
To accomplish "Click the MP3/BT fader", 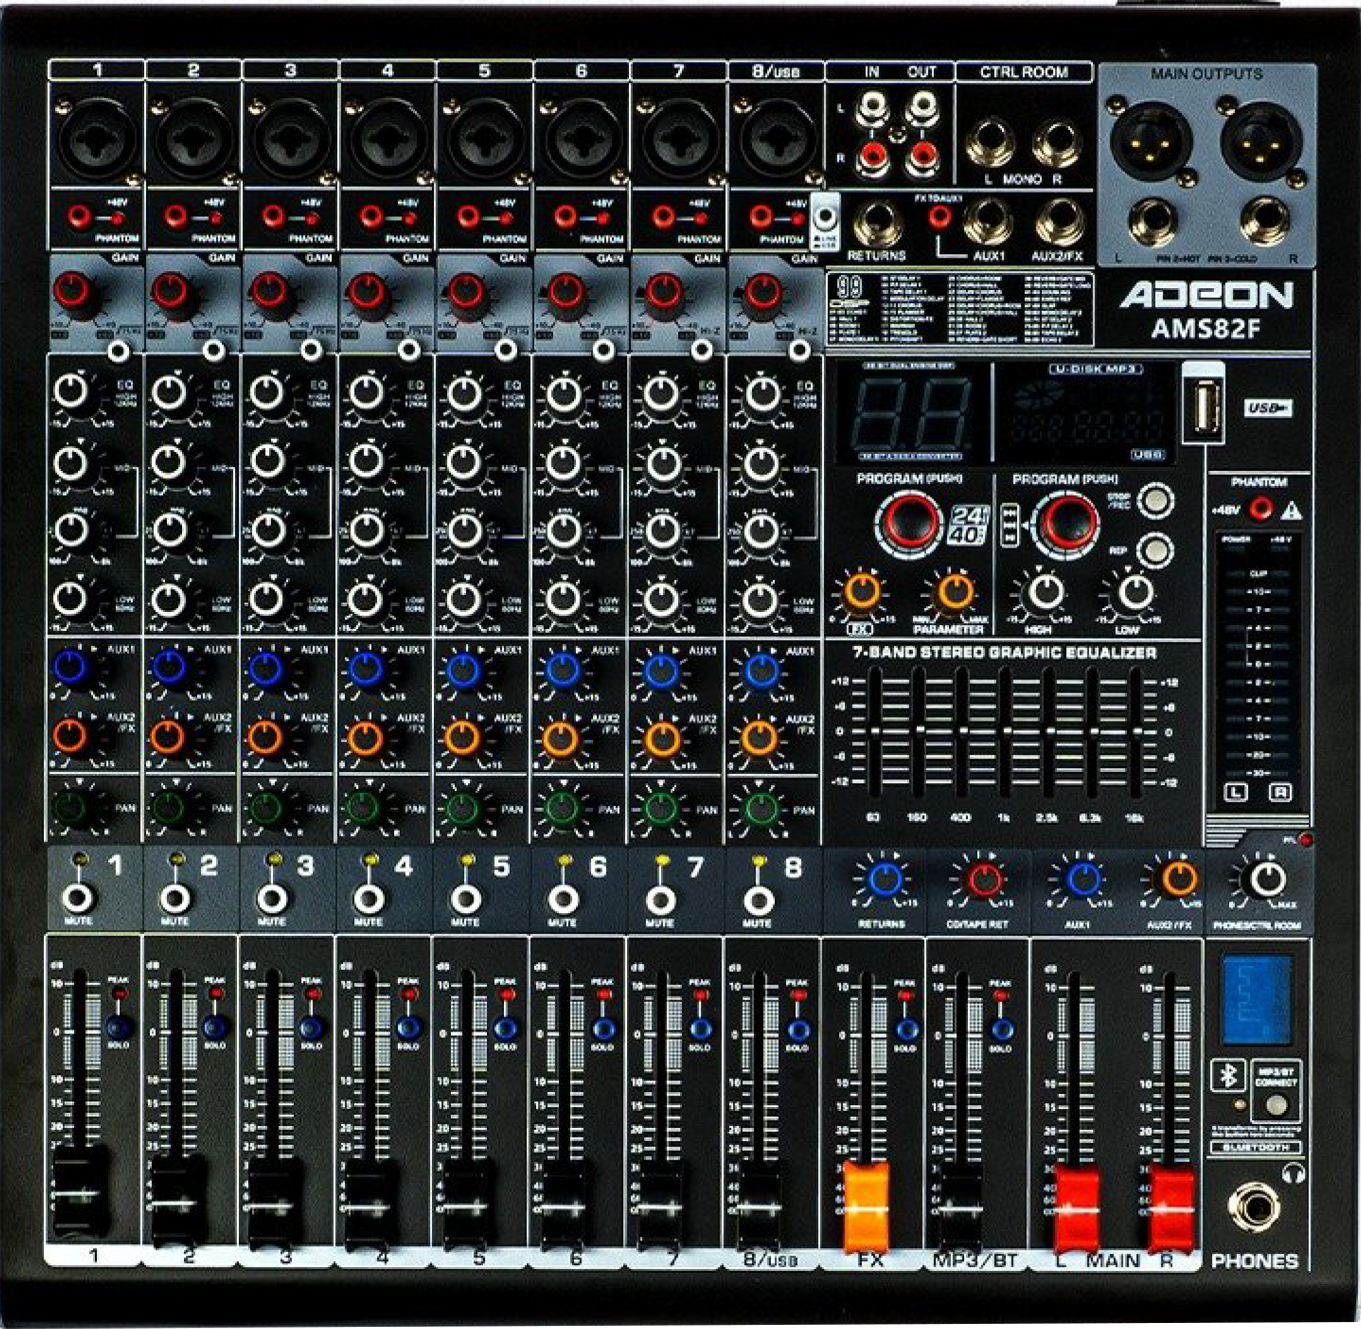I will click(961, 1205).
